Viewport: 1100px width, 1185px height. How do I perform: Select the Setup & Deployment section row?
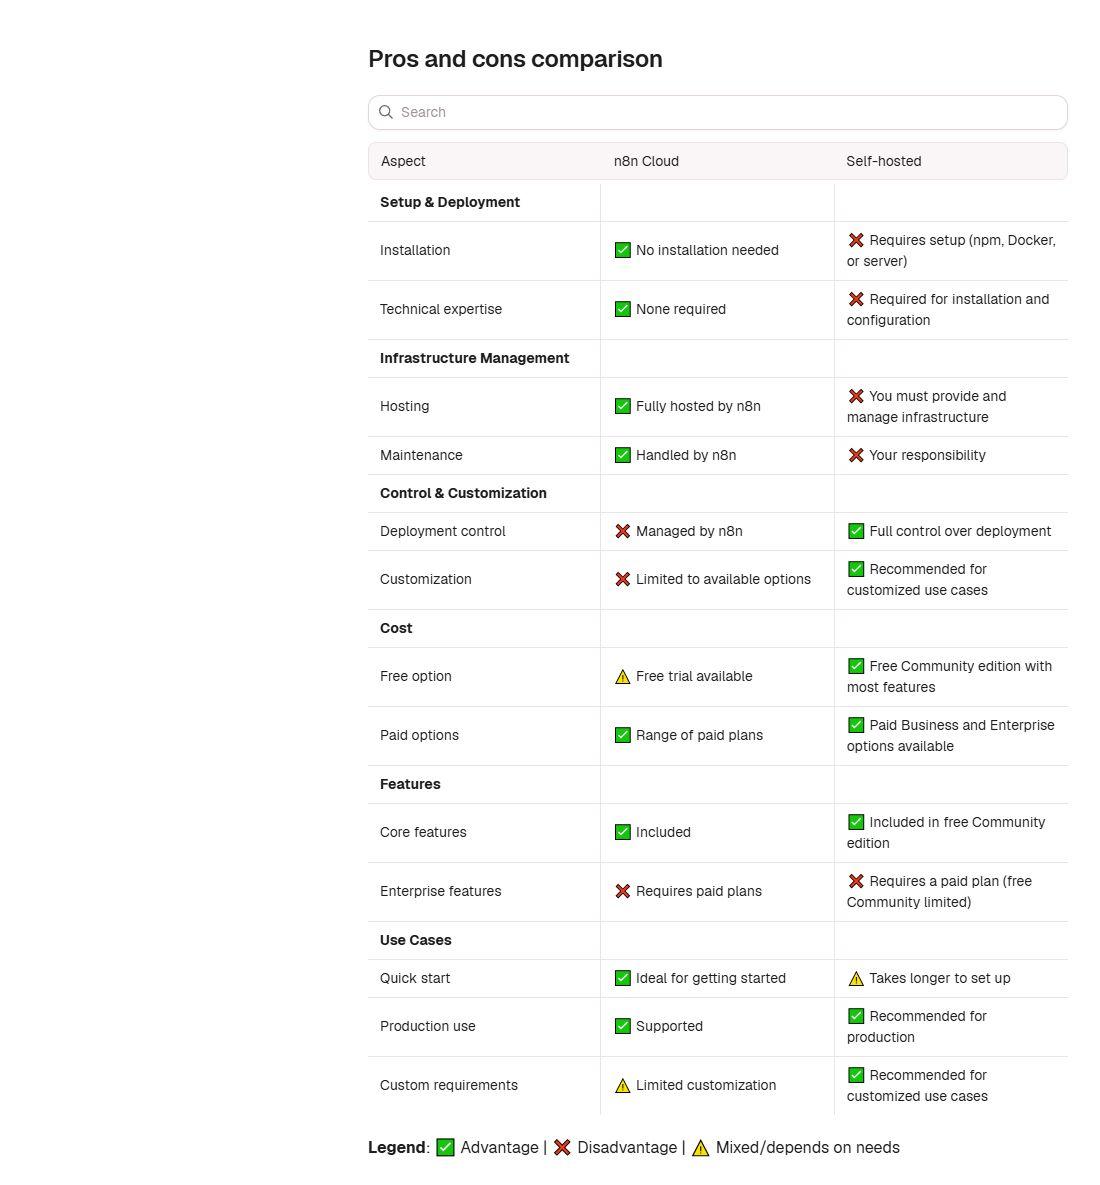point(717,203)
